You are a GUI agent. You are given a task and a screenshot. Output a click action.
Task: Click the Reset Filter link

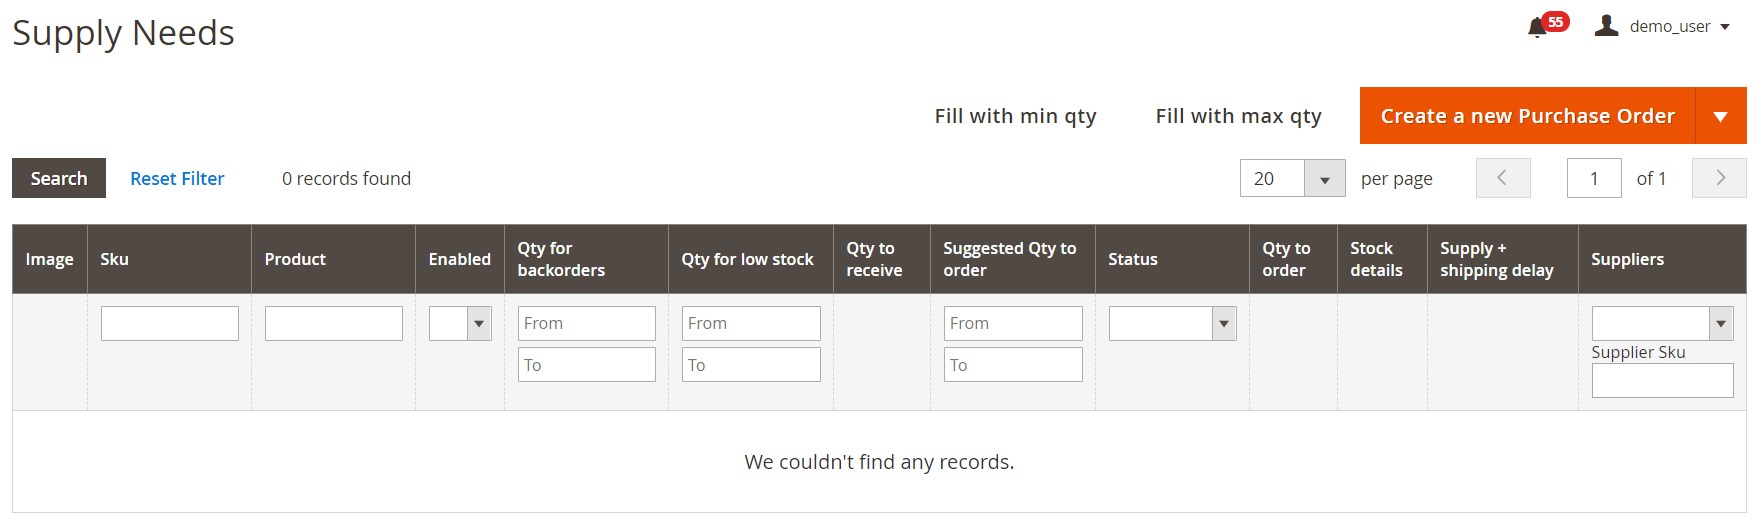click(177, 178)
